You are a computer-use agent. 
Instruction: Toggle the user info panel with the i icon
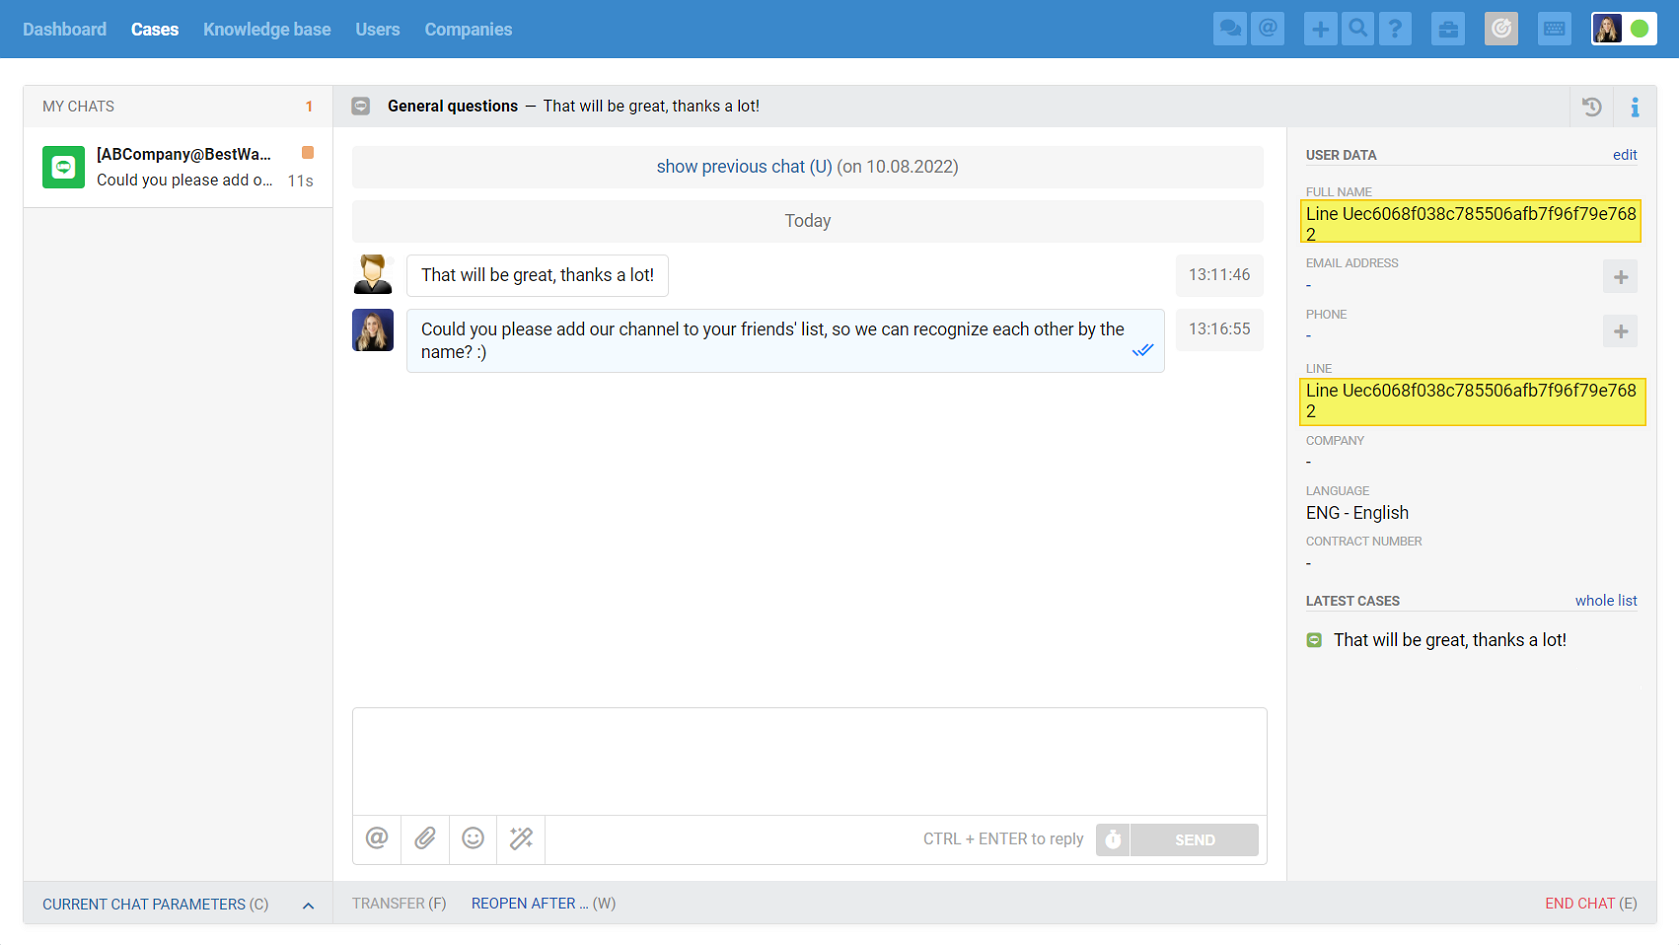pos(1636,106)
